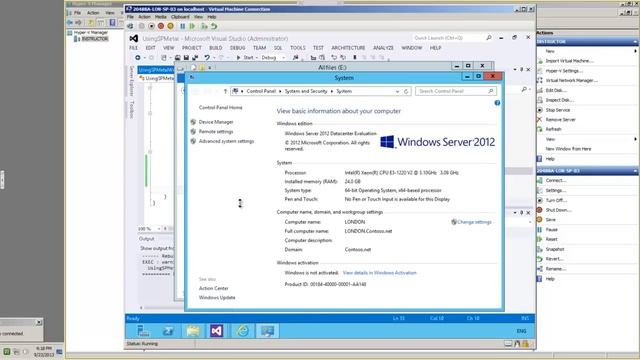
Task: Expand New submenu arrow in Actions pane
Action: click(x=636, y=51)
